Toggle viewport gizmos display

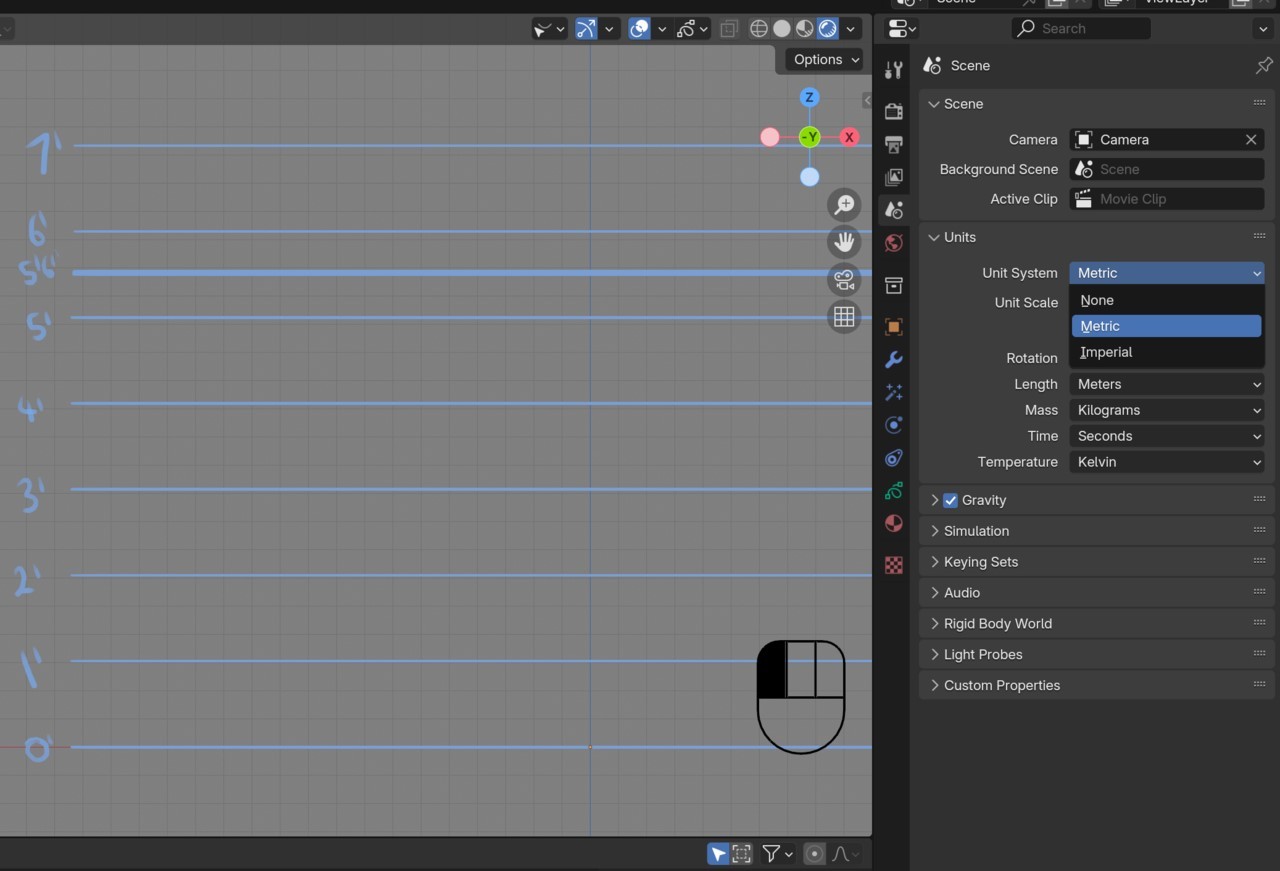click(x=586, y=29)
